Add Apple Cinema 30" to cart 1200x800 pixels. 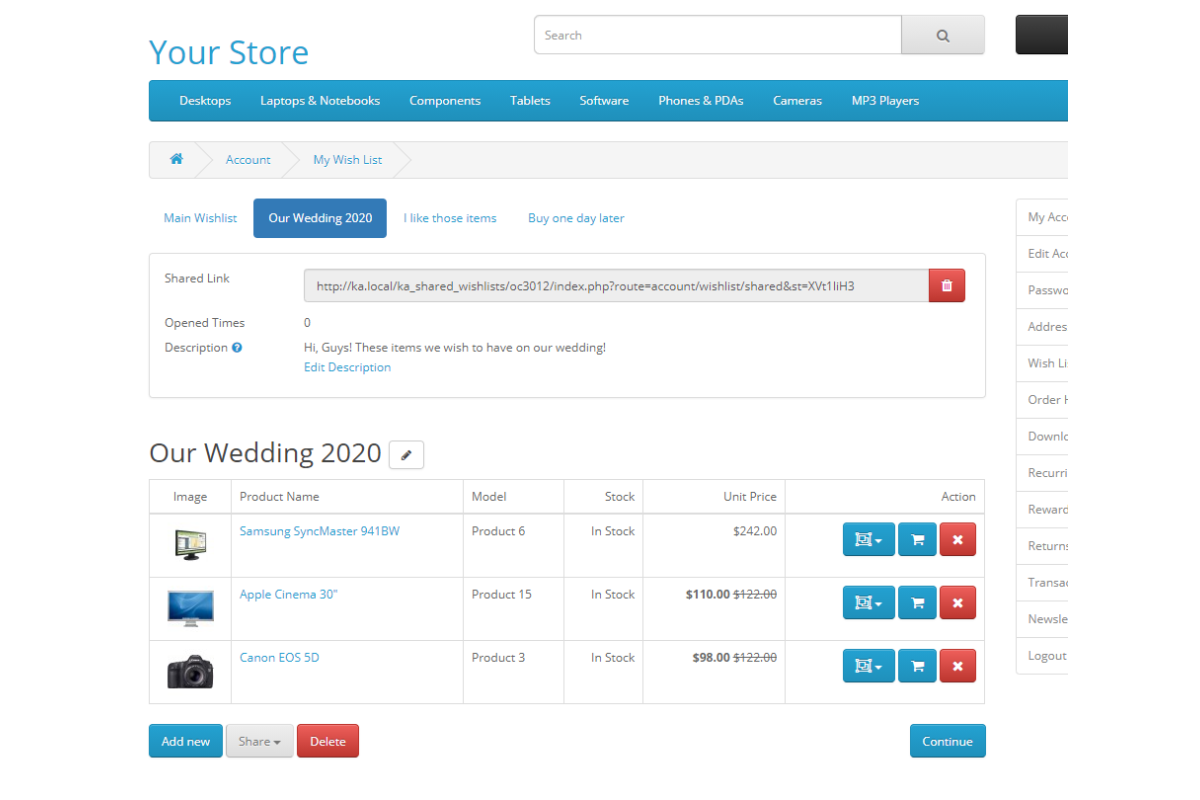[917, 603]
